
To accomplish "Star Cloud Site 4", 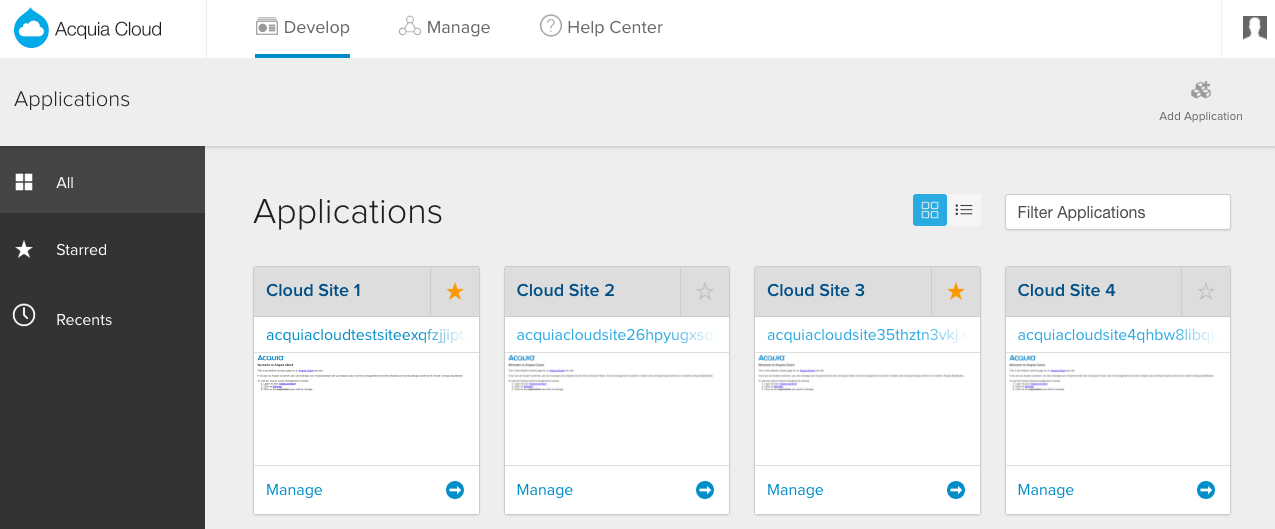I will click(1206, 291).
